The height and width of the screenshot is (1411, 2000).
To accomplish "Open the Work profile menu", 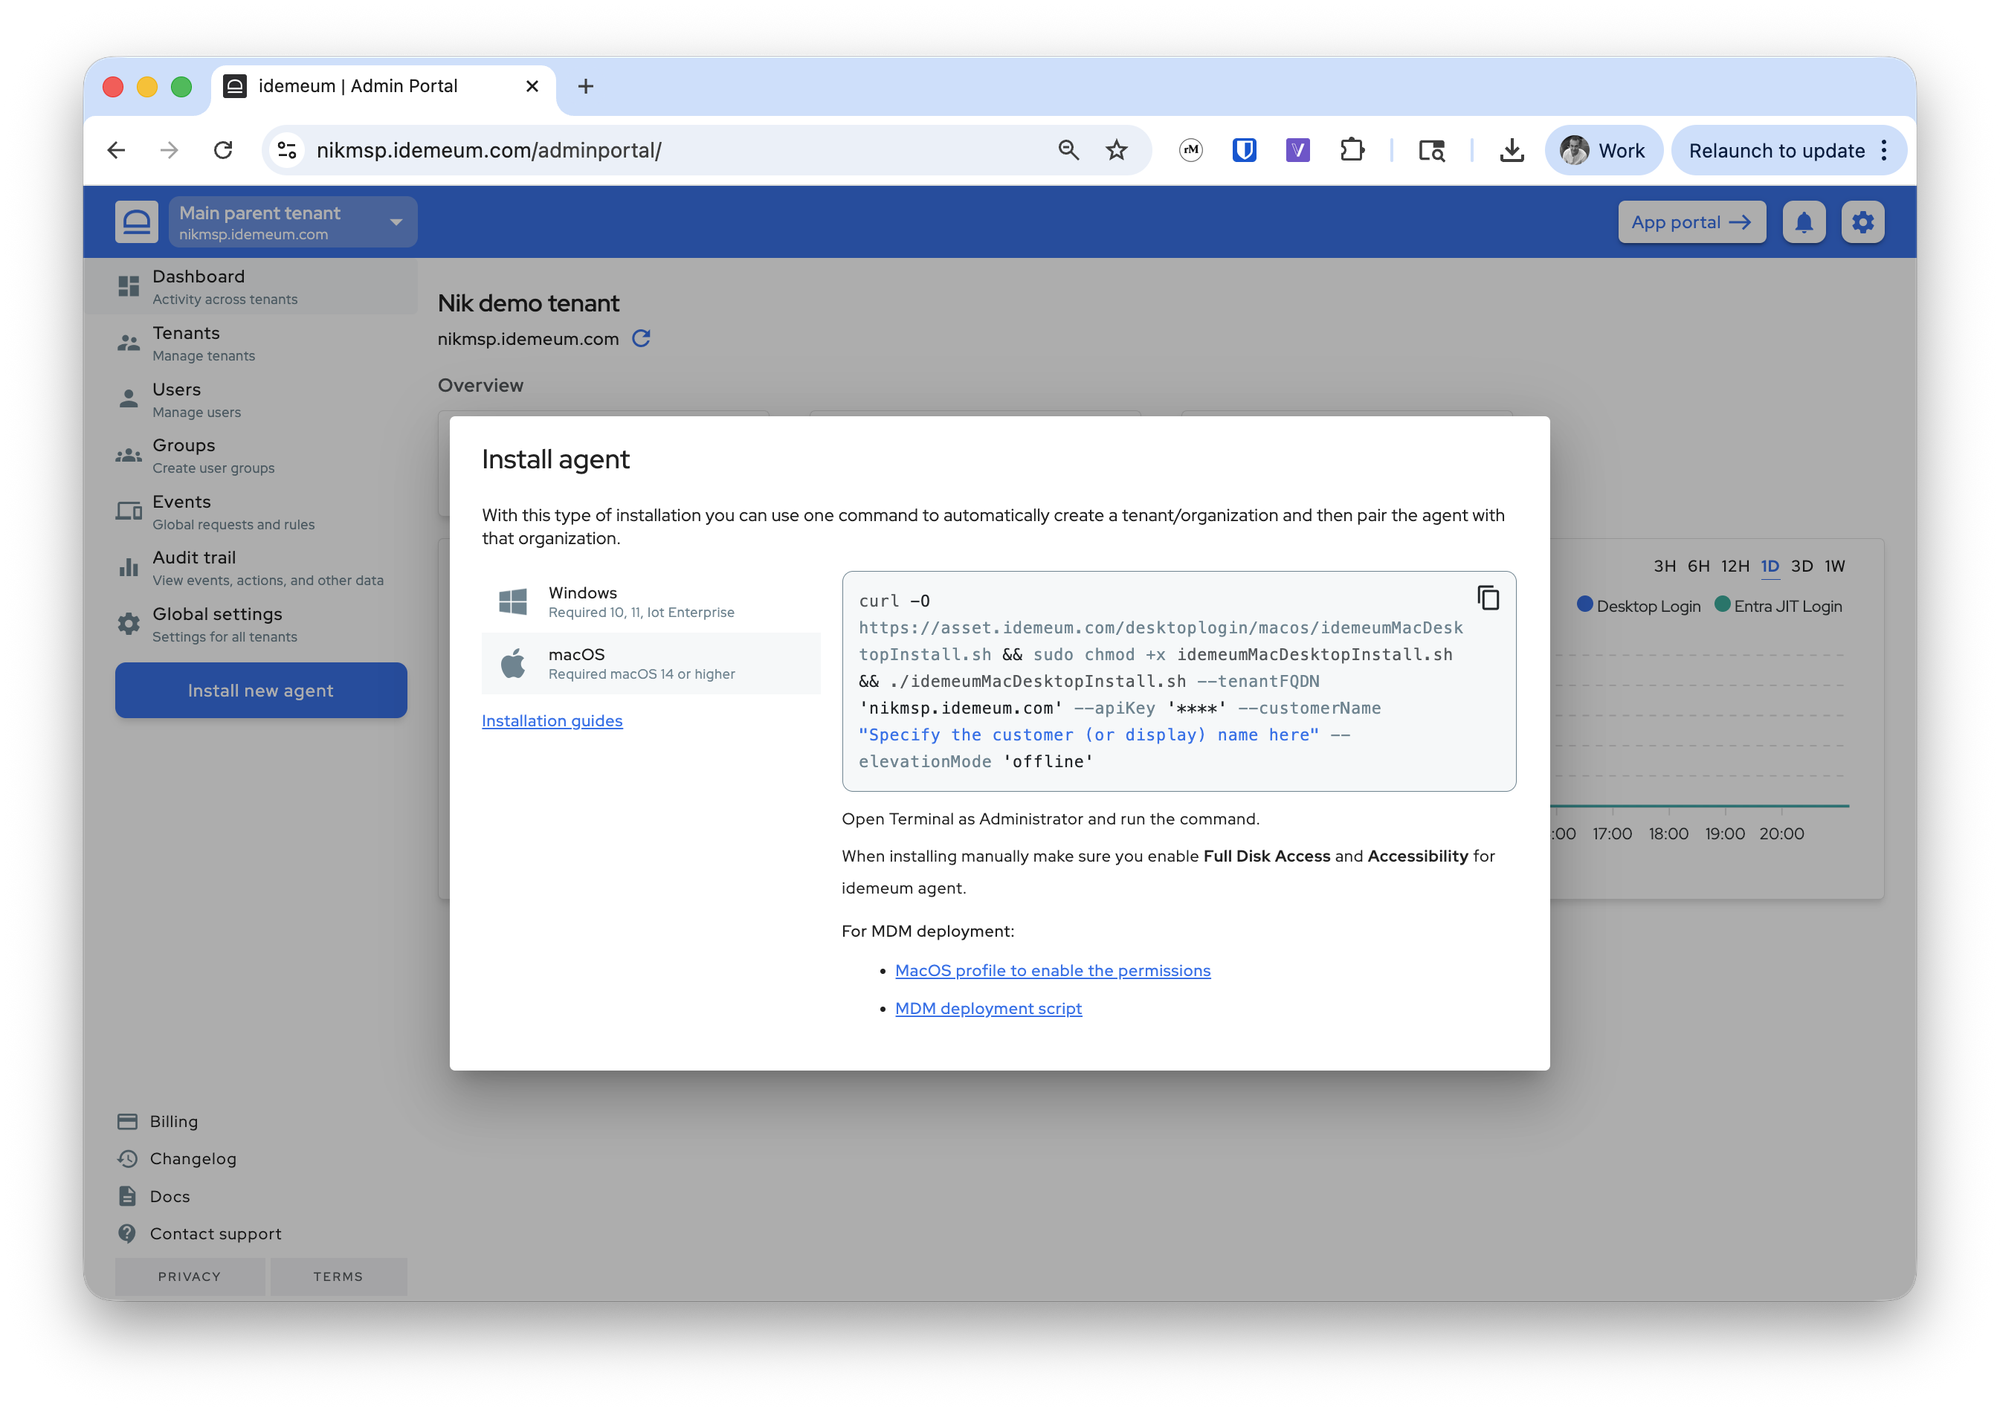I will tap(1603, 150).
